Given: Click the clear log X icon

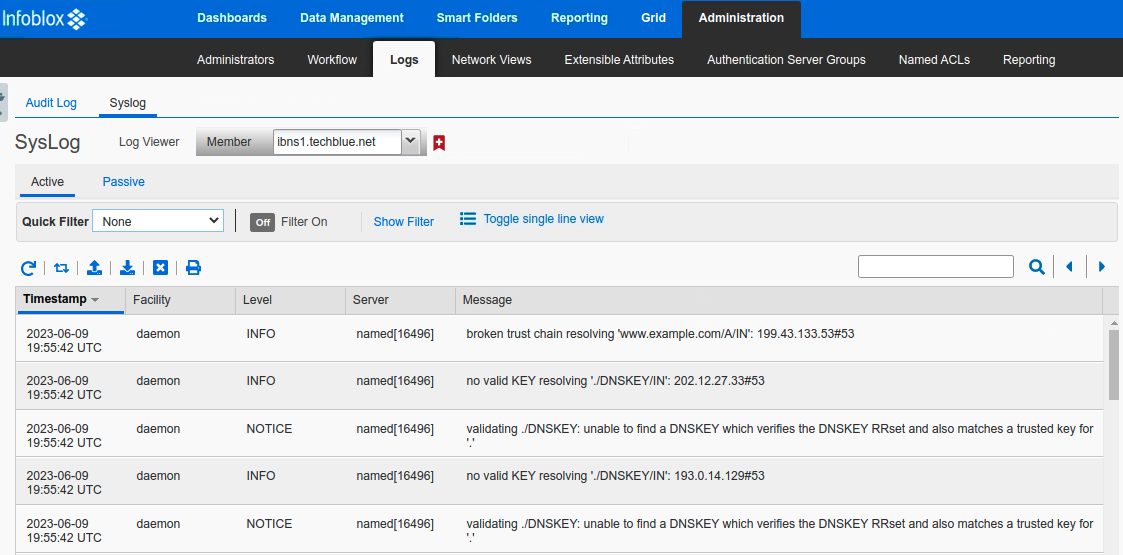Looking at the screenshot, I should click(160, 267).
